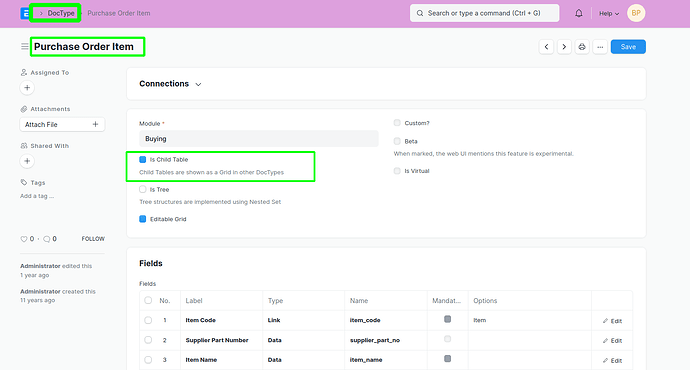This screenshot has height=370, width=690.
Task: Check the Beta checkbox
Action: (397, 141)
